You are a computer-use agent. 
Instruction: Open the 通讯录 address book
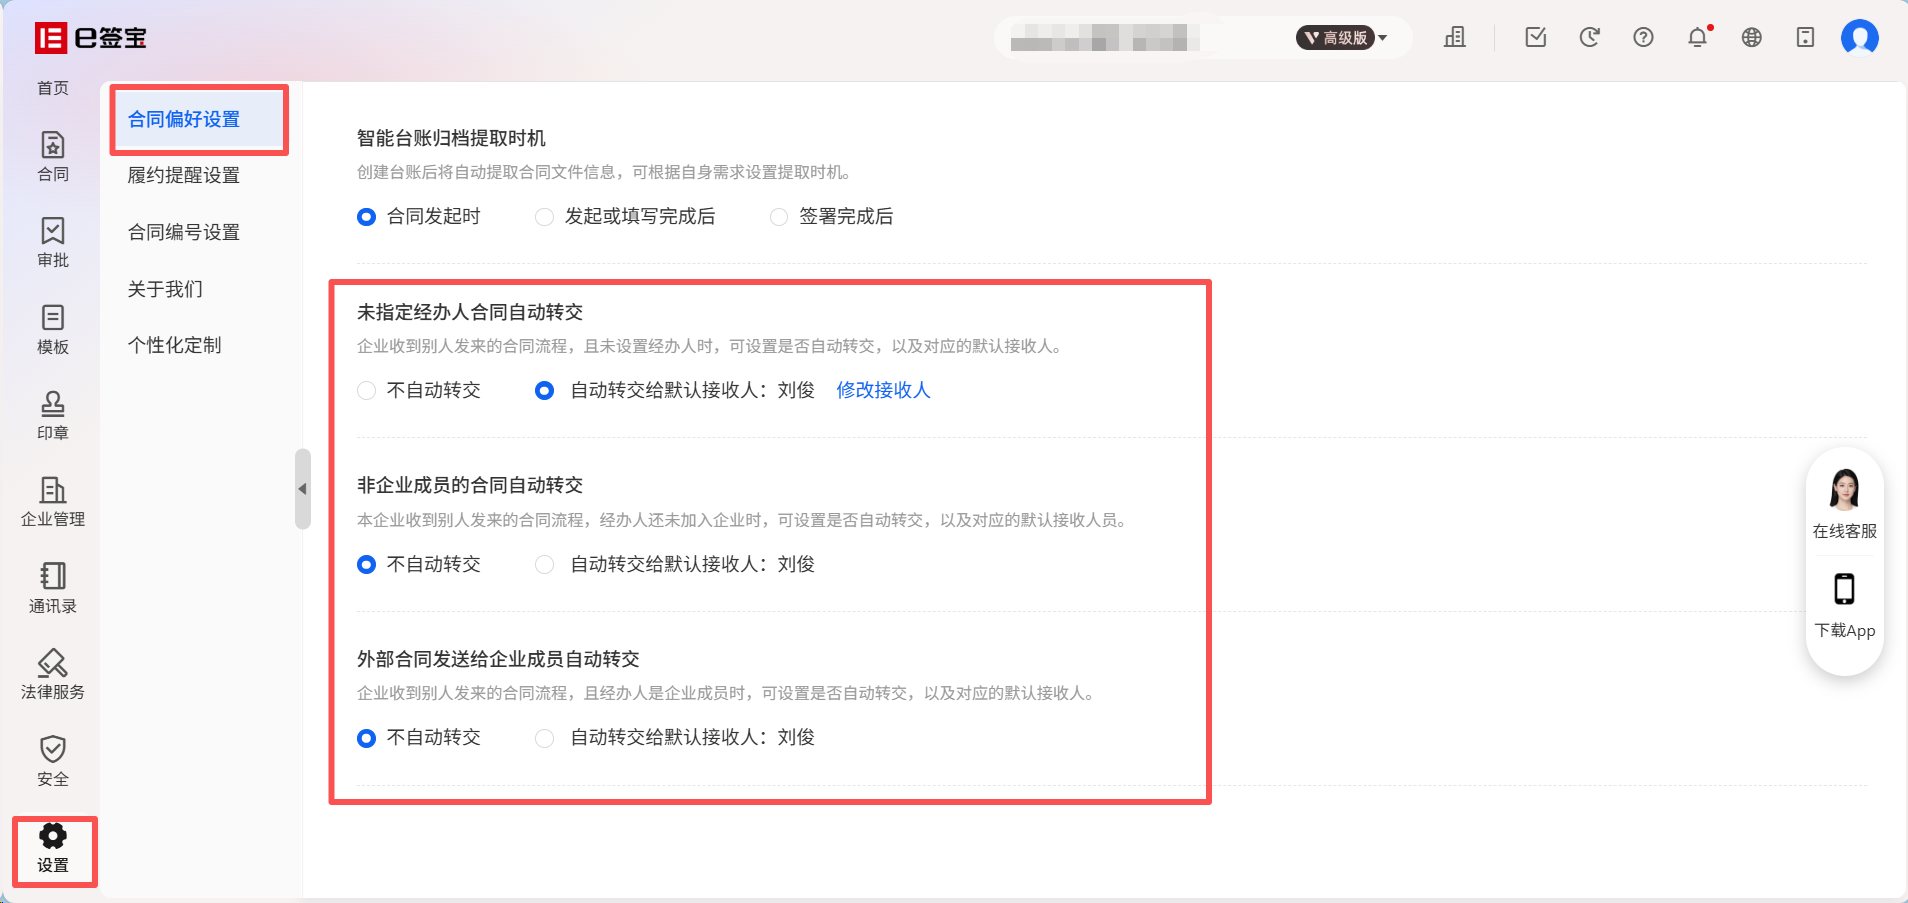pos(53,589)
